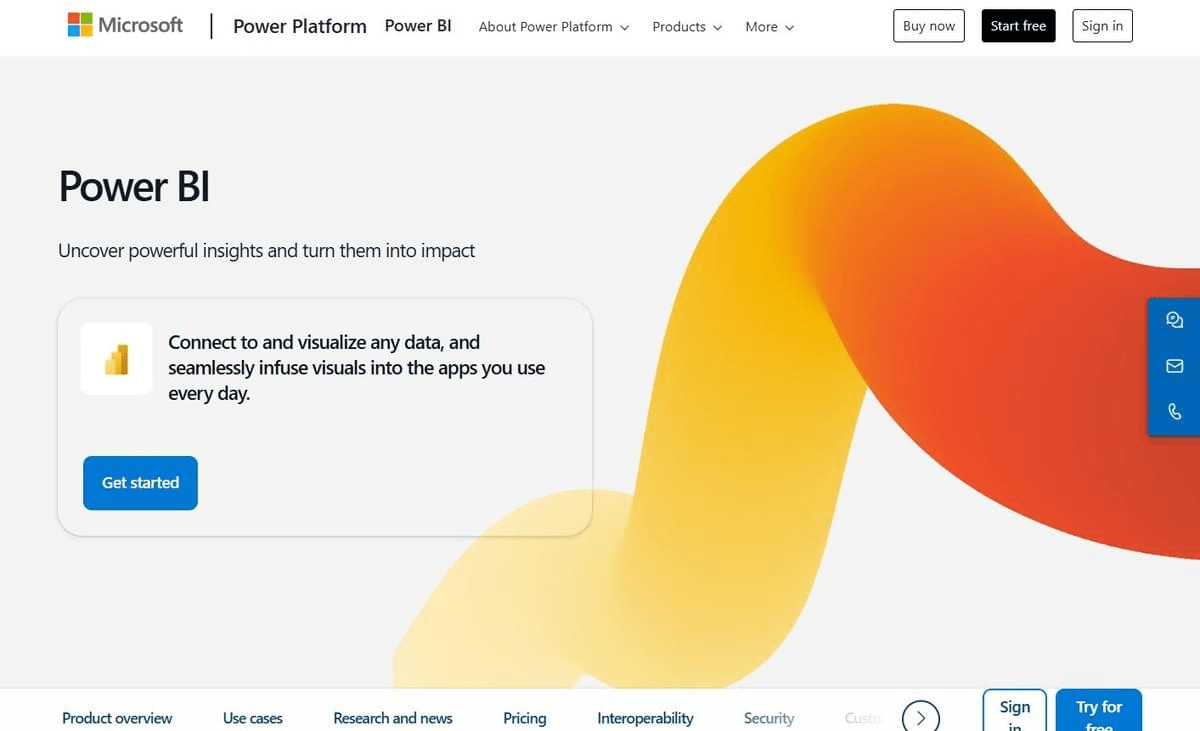Click the email envelope icon
Screen dimensions: 1200x731
click(1174, 366)
